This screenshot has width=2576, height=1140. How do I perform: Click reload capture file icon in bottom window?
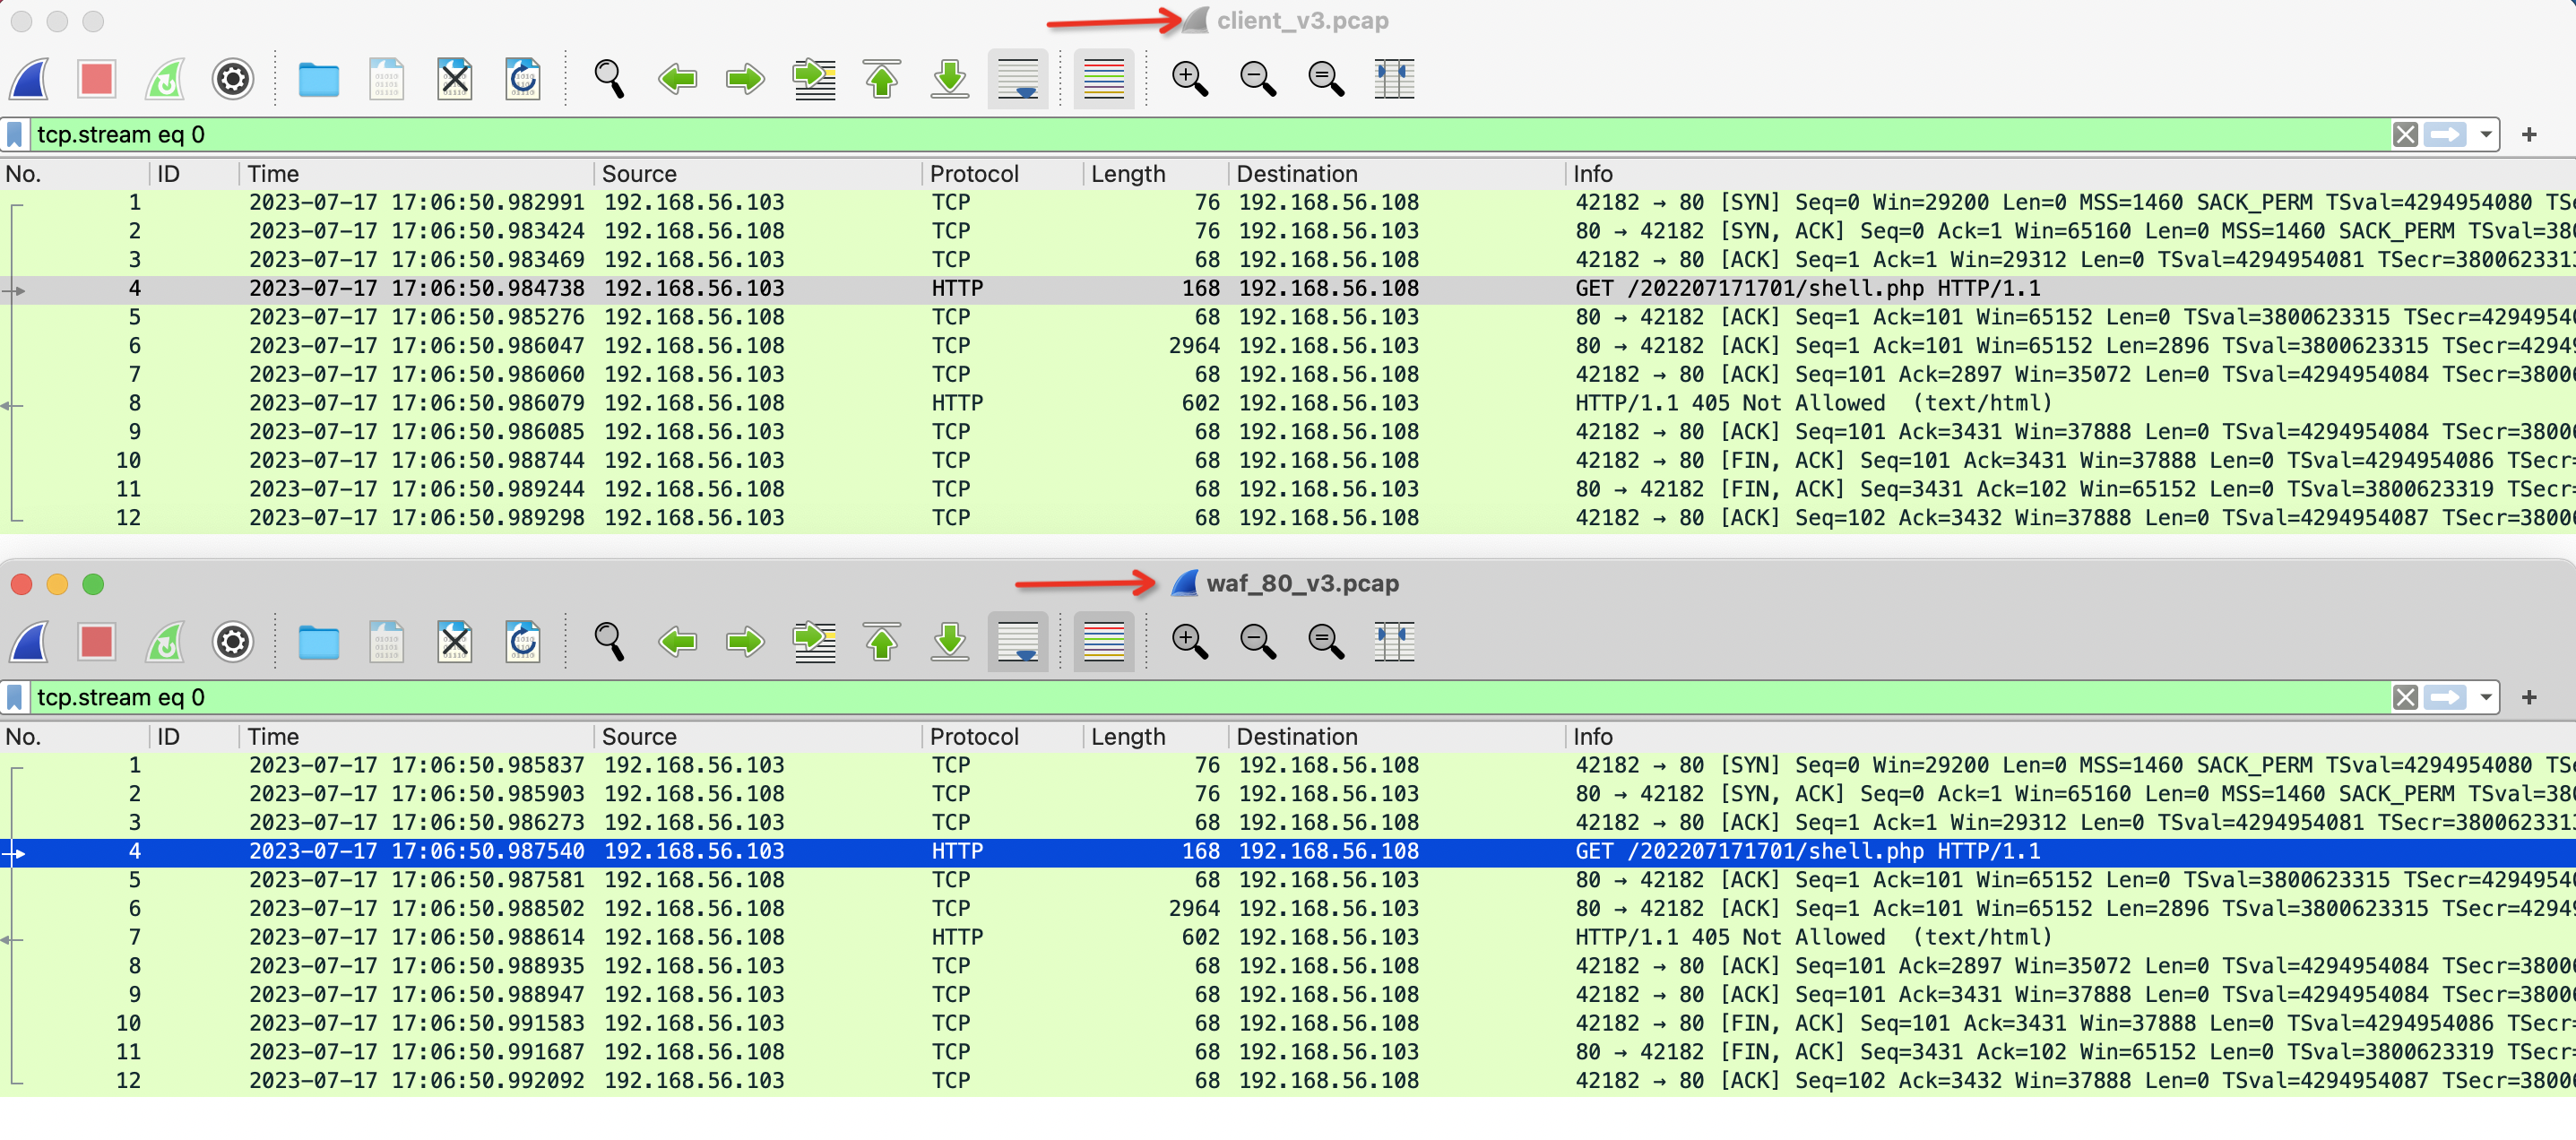(x=523, y=642)
